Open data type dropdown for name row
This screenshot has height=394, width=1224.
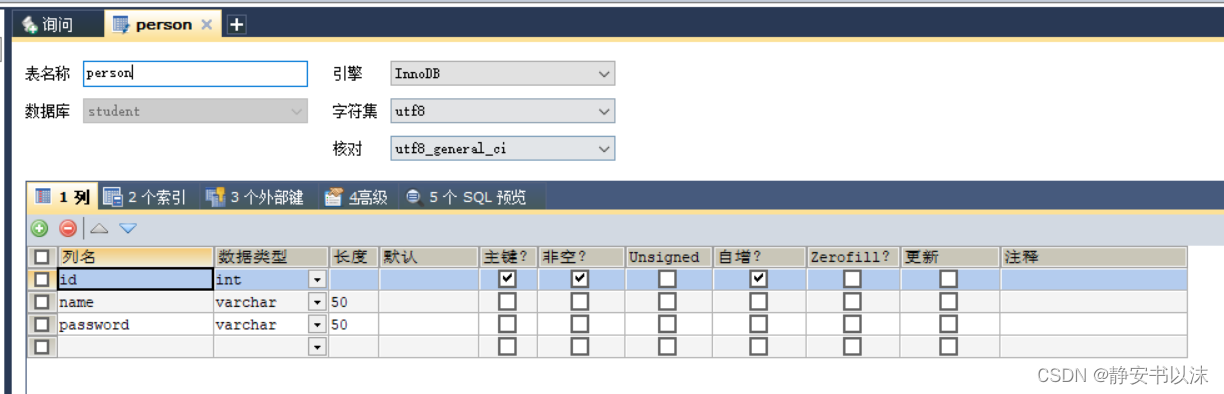[x=318, y=302]
